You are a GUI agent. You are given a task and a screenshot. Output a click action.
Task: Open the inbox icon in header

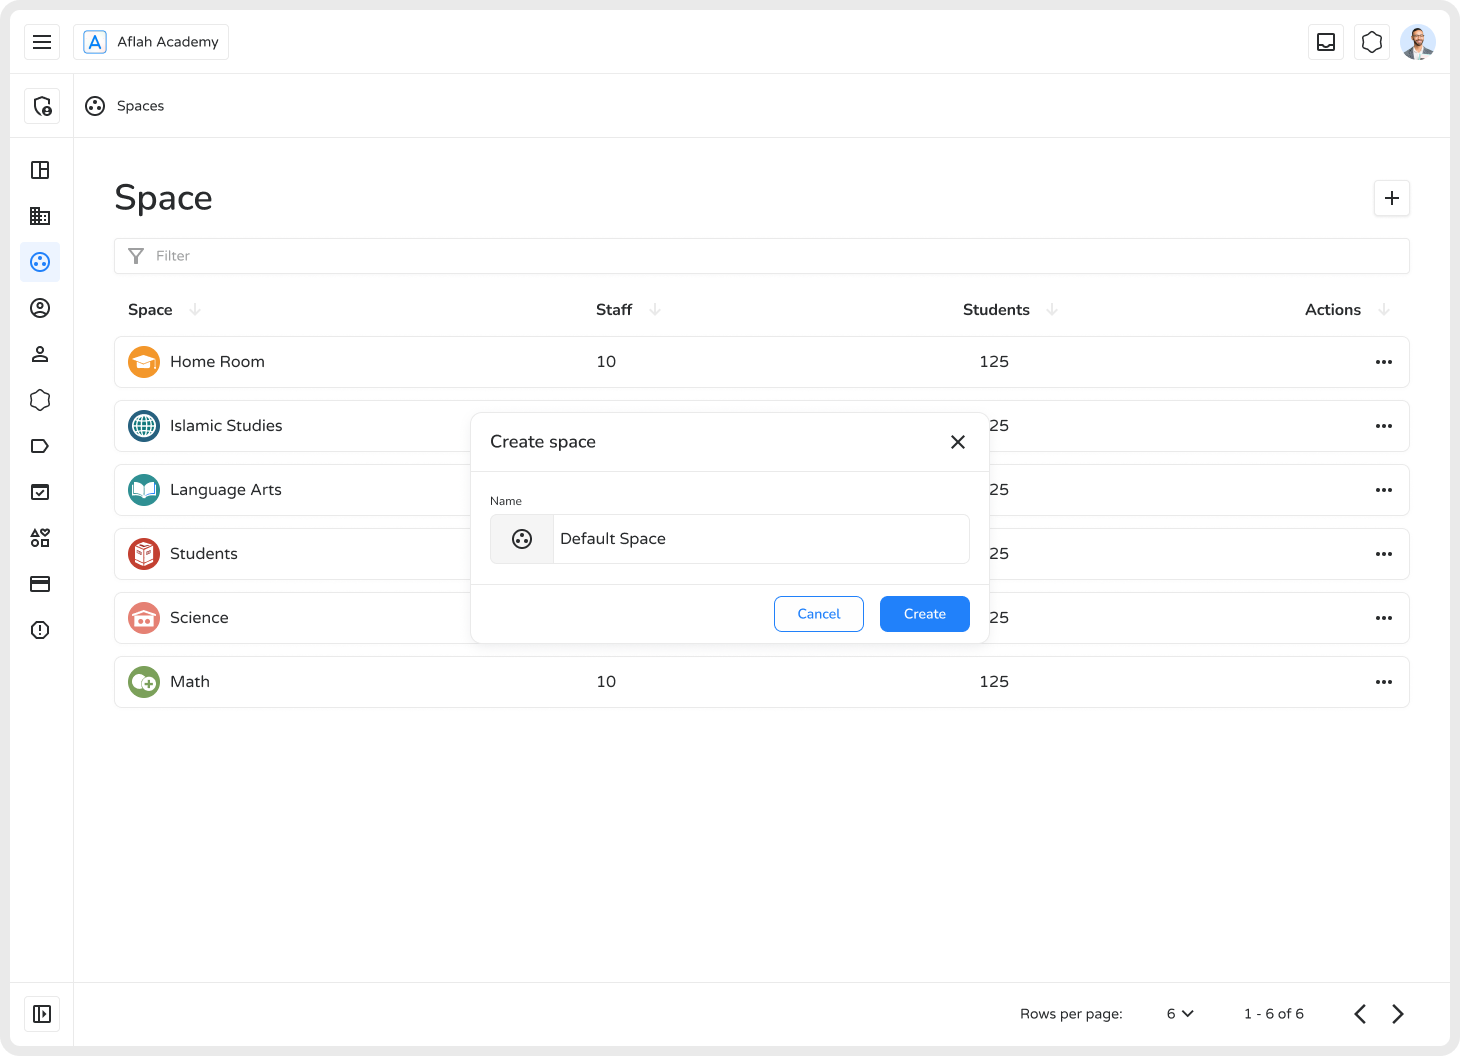pyautogui.click(x=1326, y=42)
